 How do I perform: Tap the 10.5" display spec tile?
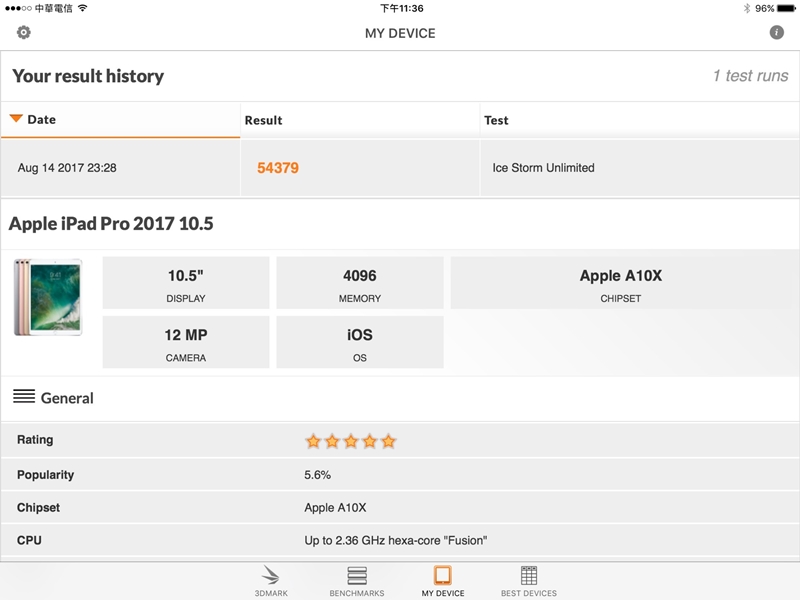(x=186, y=283)
